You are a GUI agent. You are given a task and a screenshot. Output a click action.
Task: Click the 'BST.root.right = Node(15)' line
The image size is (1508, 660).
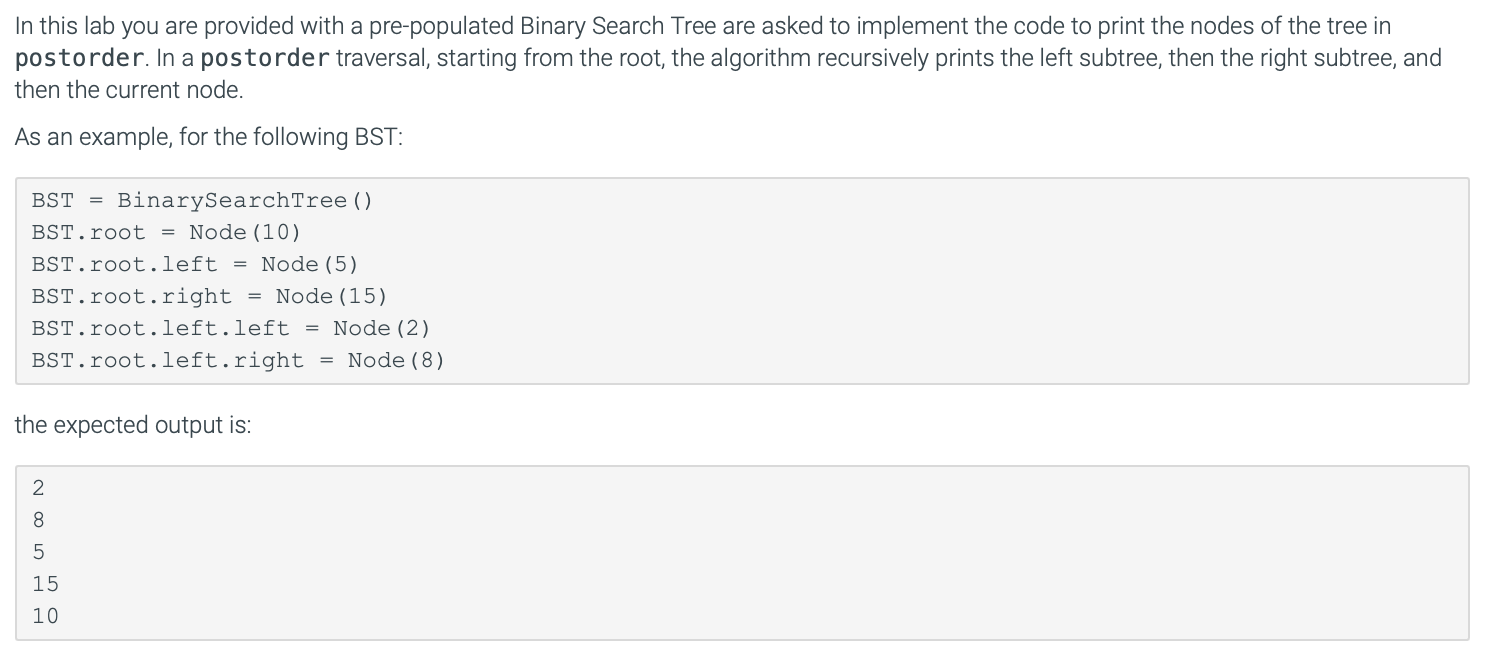pos(209,296)
